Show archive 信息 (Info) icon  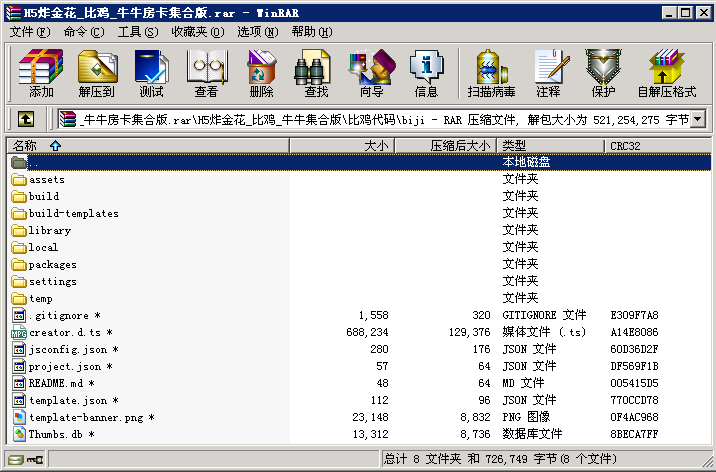tap(426, 73)
